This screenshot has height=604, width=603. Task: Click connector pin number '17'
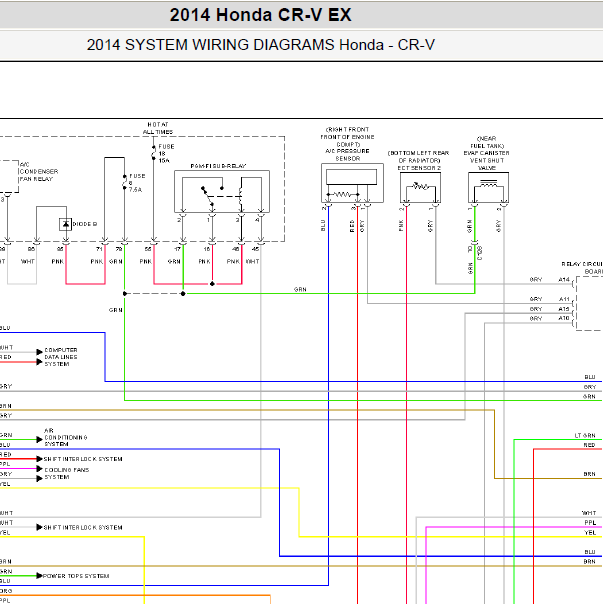177,249
